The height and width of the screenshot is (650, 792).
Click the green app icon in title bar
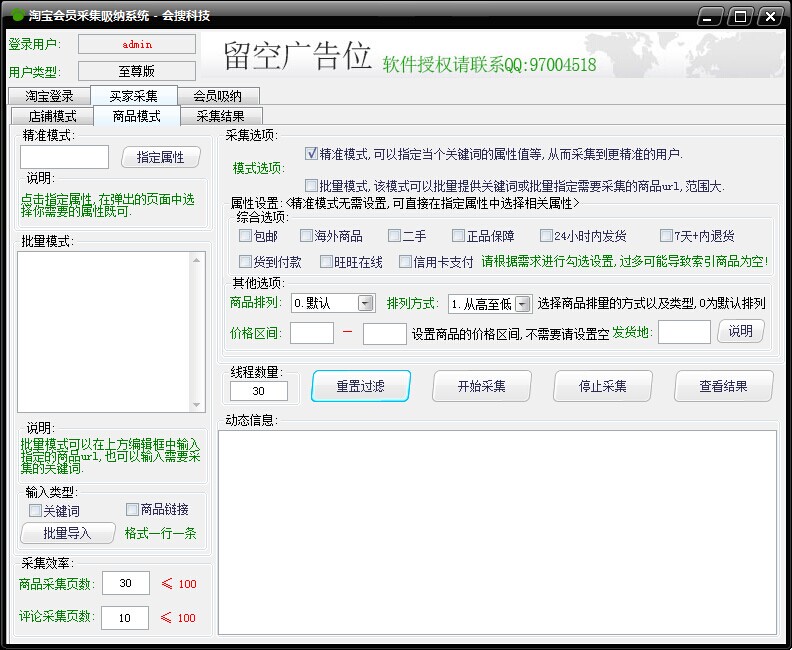[18, 15]
